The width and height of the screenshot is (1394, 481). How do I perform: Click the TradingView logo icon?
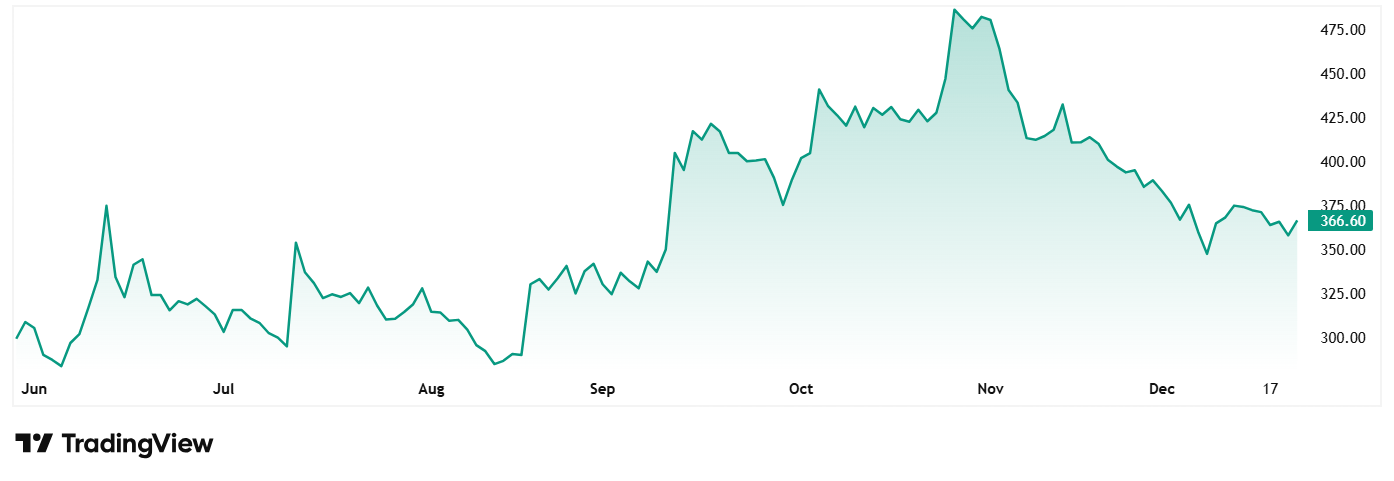tap(33, 443)
